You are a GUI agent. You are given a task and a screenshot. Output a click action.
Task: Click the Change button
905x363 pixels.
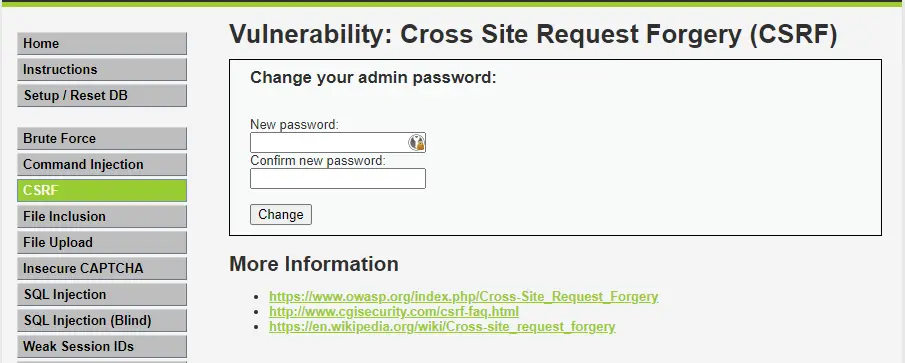281,214
